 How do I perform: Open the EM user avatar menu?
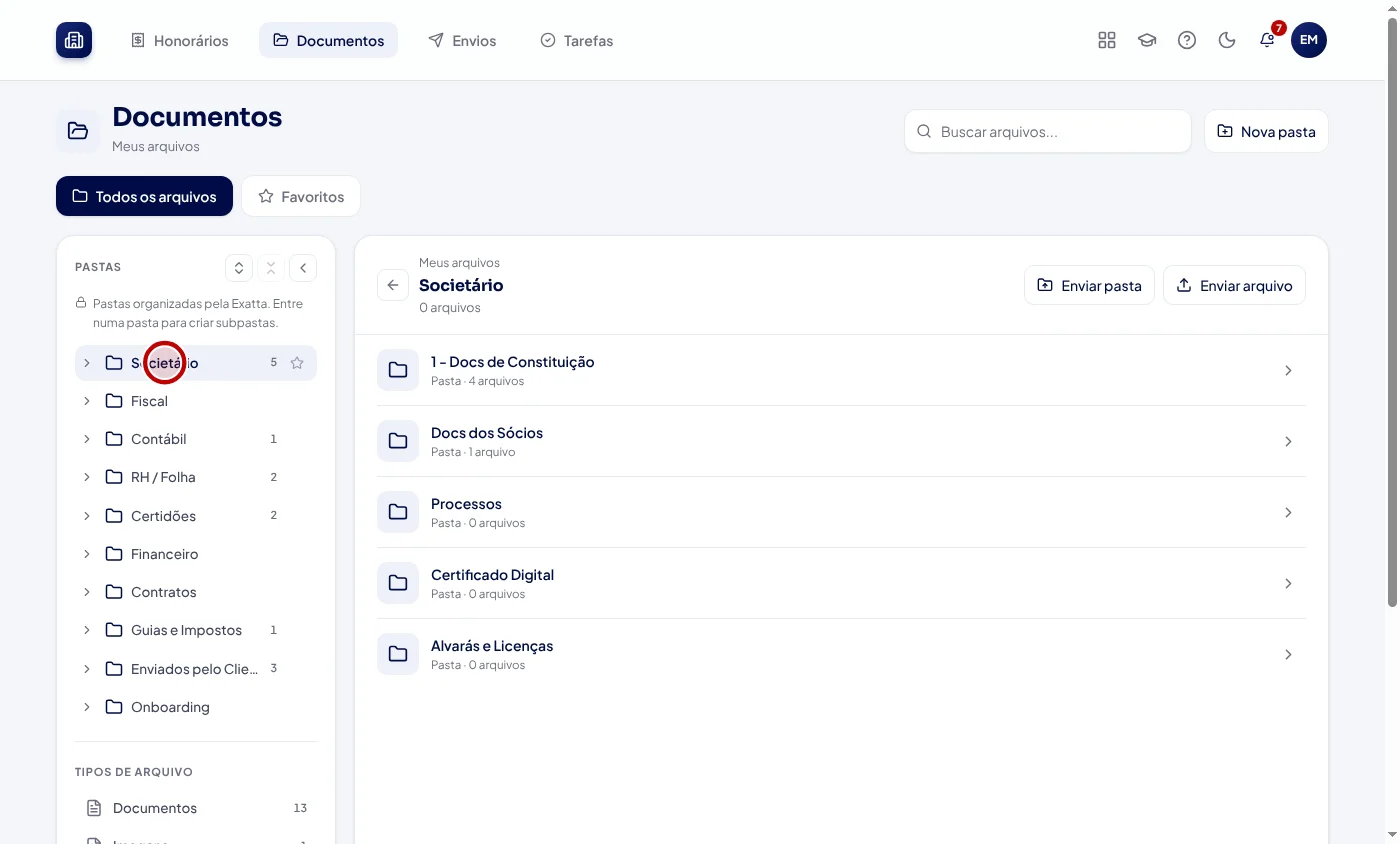(x=1309, y=40)
